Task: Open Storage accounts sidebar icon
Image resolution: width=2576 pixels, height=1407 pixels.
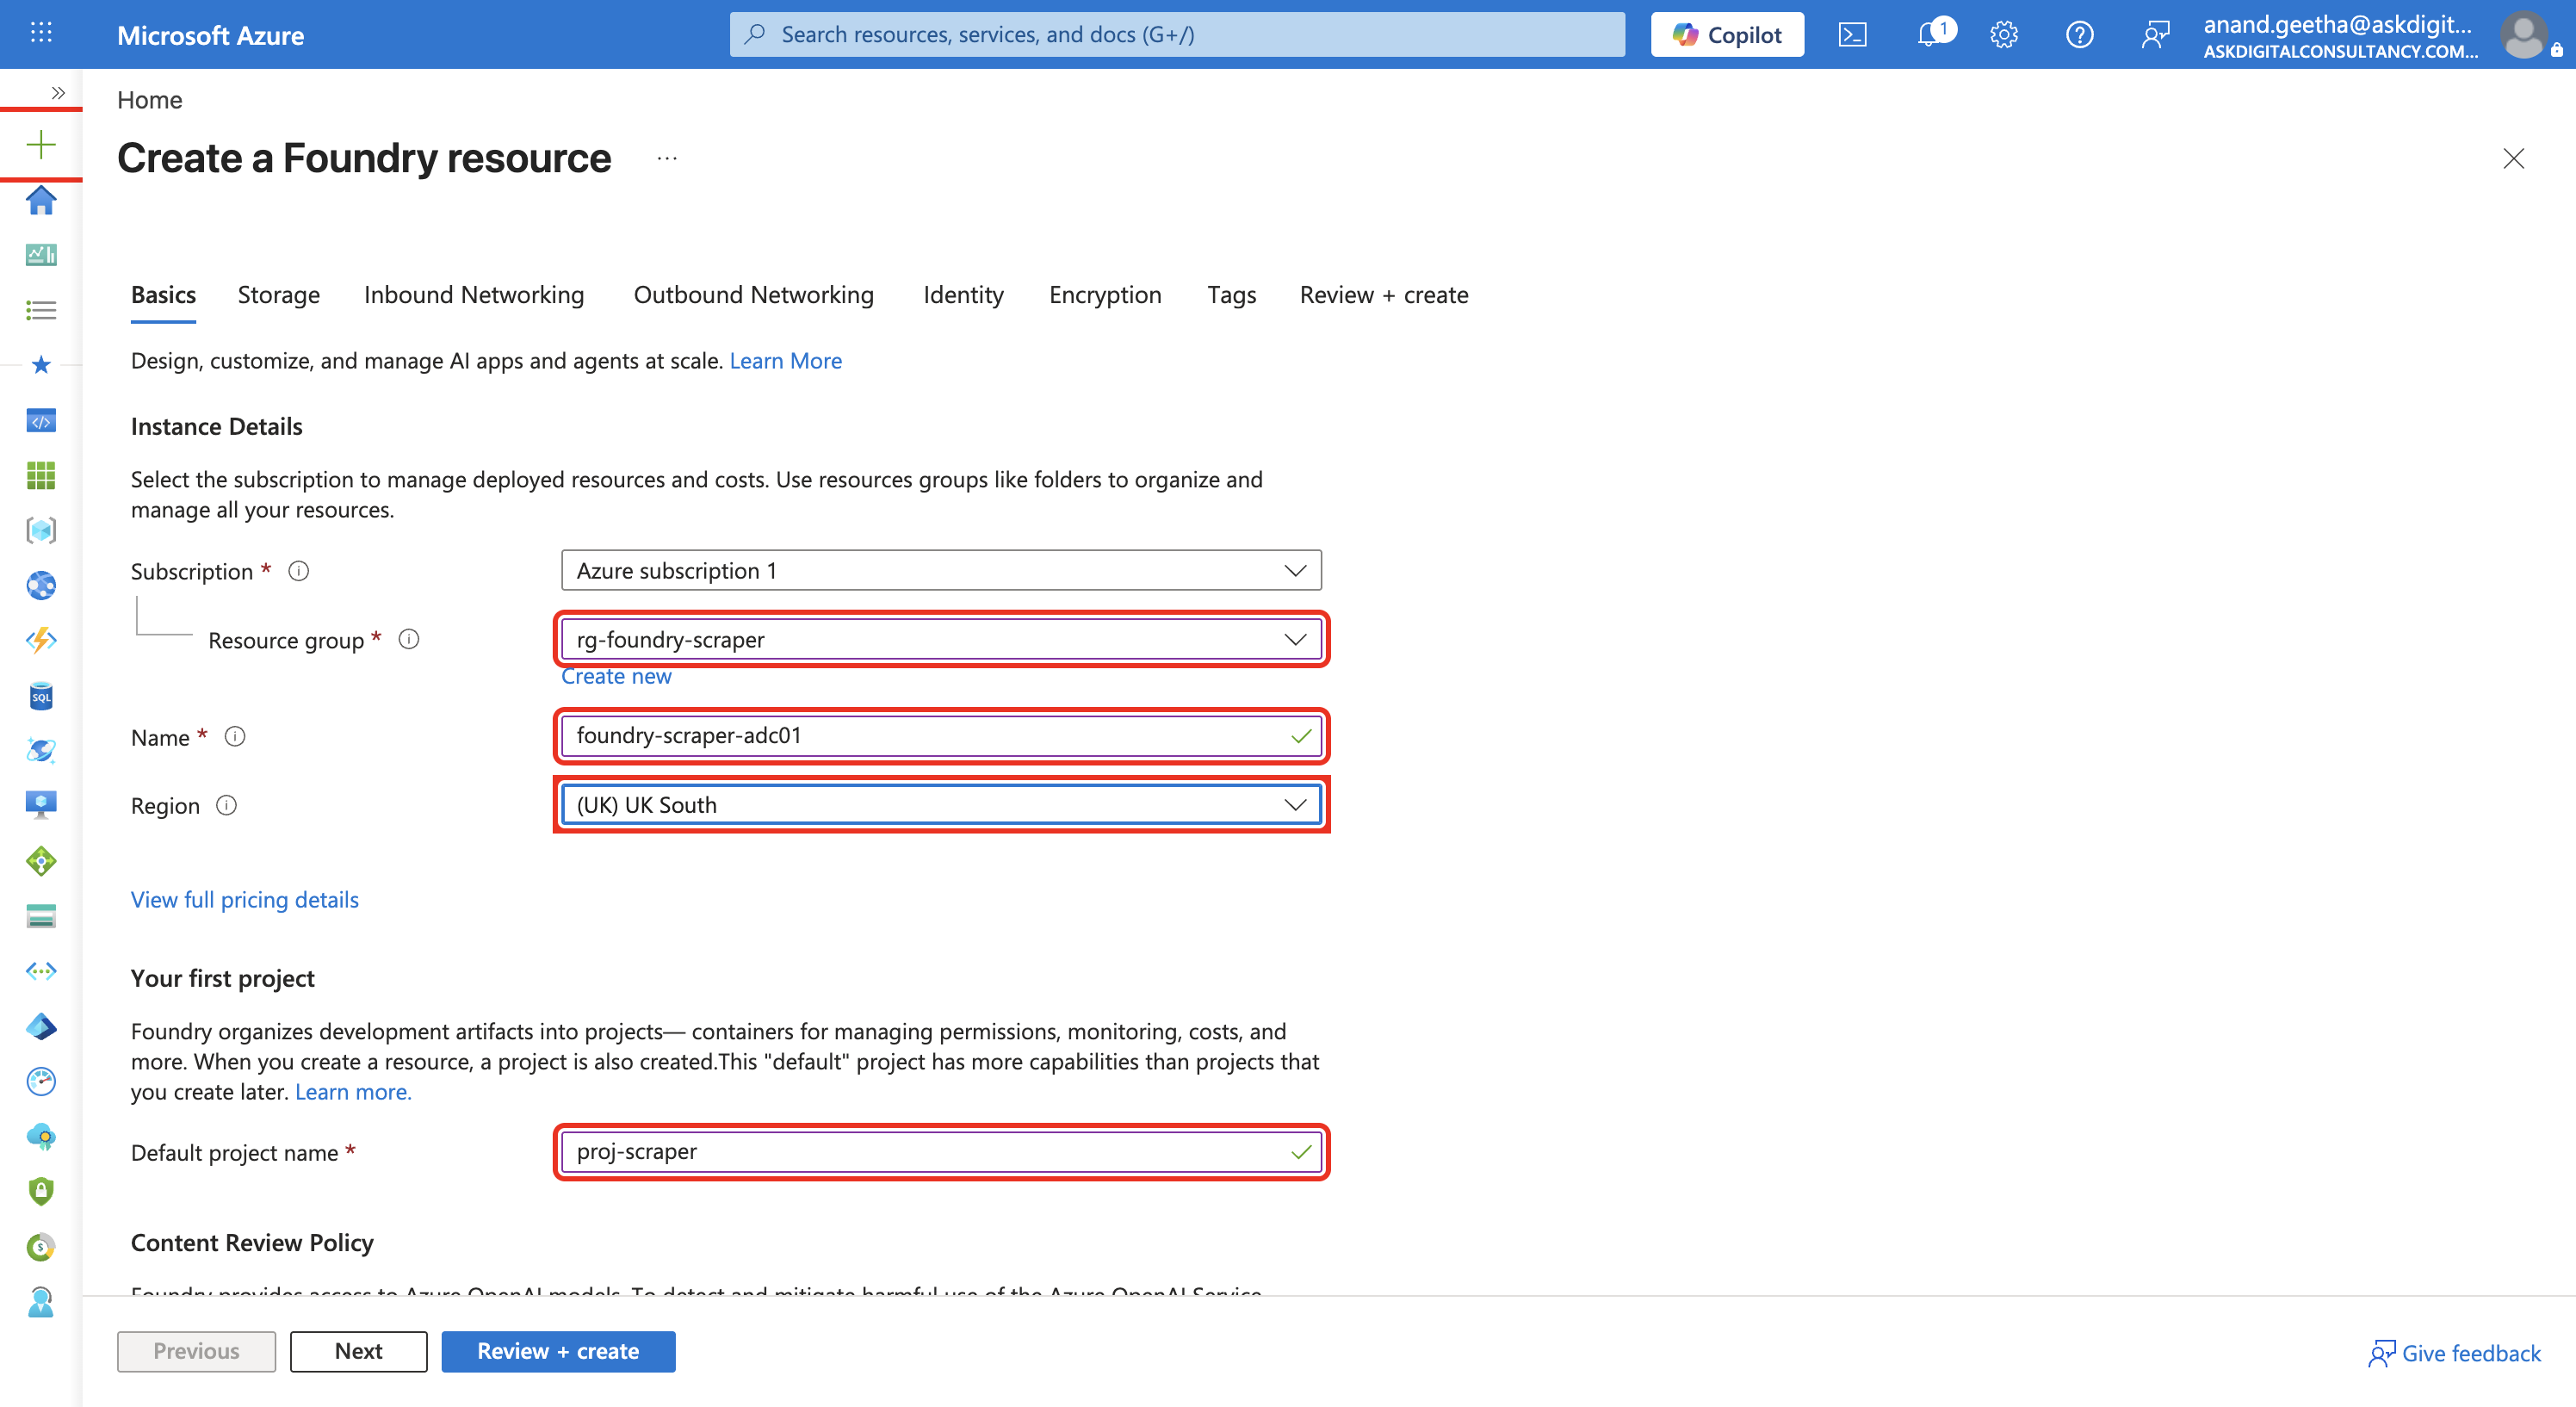Action: pyautogui.click(x=41, y=916)
